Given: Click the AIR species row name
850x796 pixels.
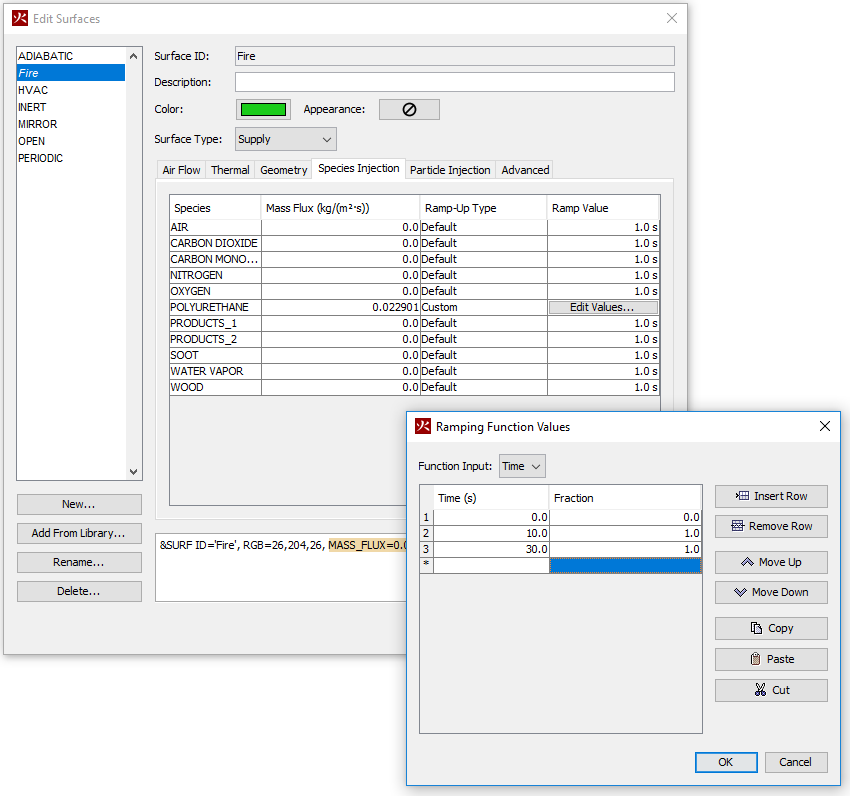Looking at the screenshot, I should point(215,227).
